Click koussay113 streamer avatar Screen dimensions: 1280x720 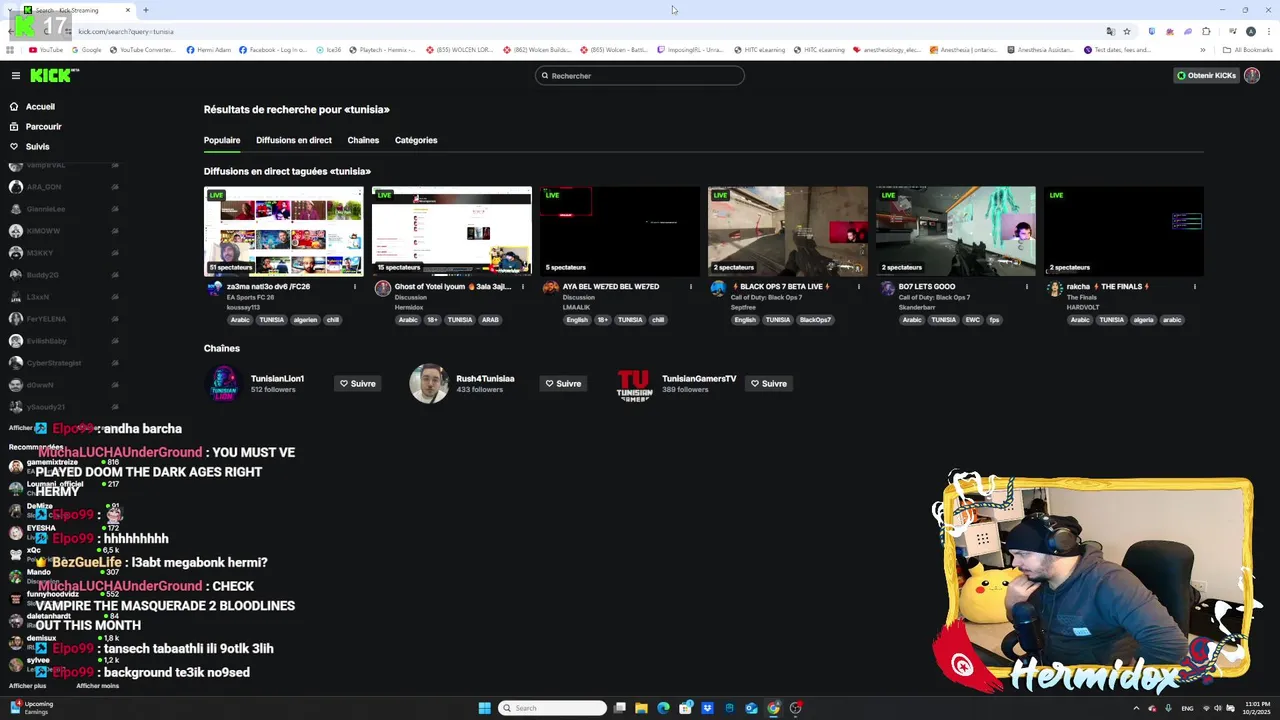pyautogui.click(x=214, y=288)
